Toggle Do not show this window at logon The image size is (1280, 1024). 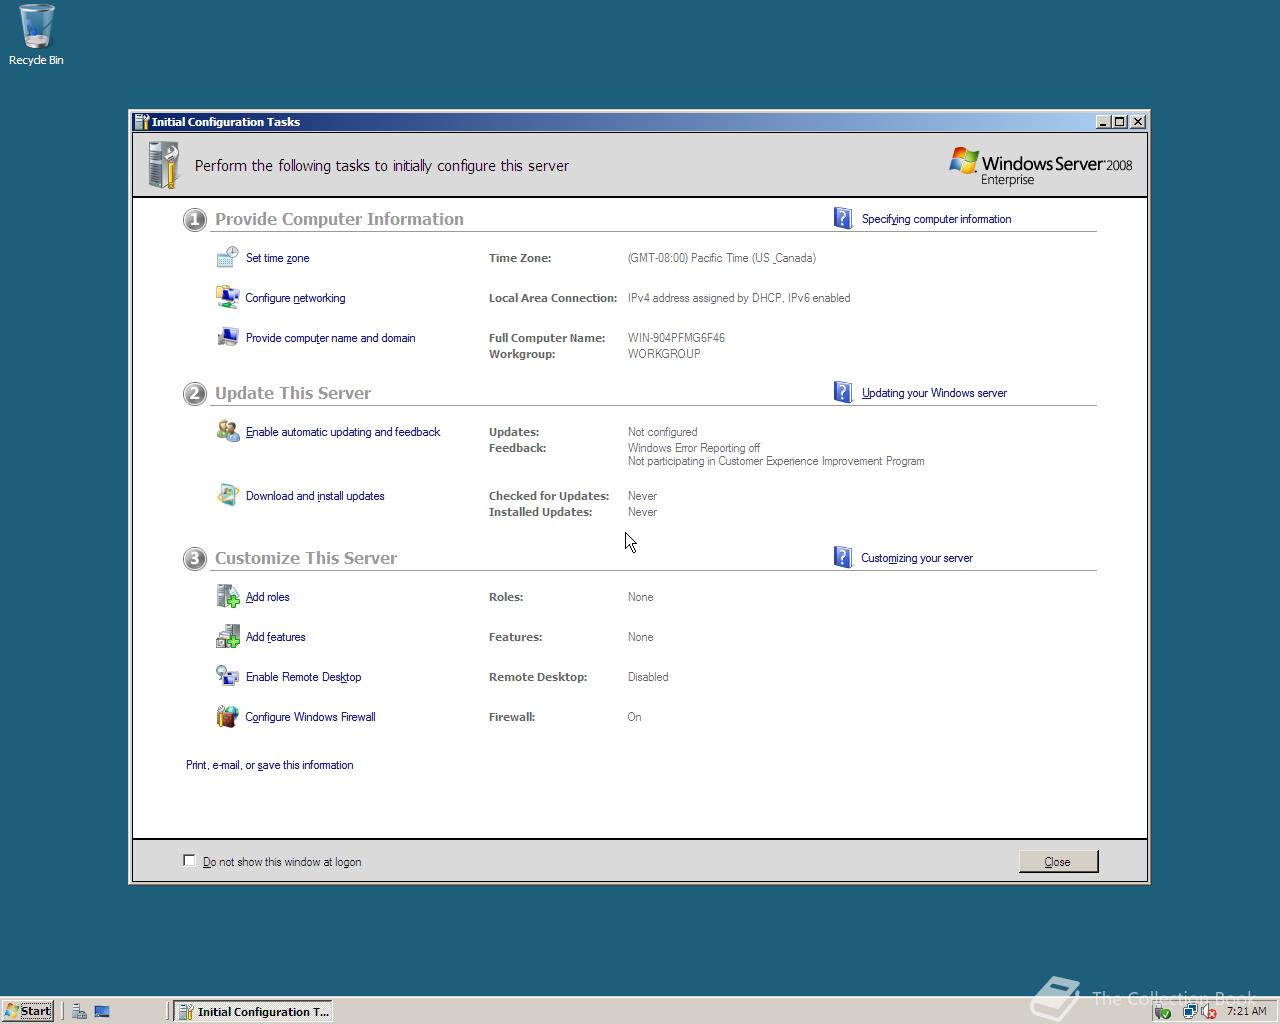(x=189, y=860)
